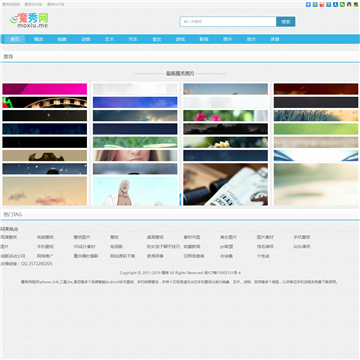Open the 动物 category in navigation bar
The height and width of the screenshot is (360, 360).
click(x=86, y=39)
